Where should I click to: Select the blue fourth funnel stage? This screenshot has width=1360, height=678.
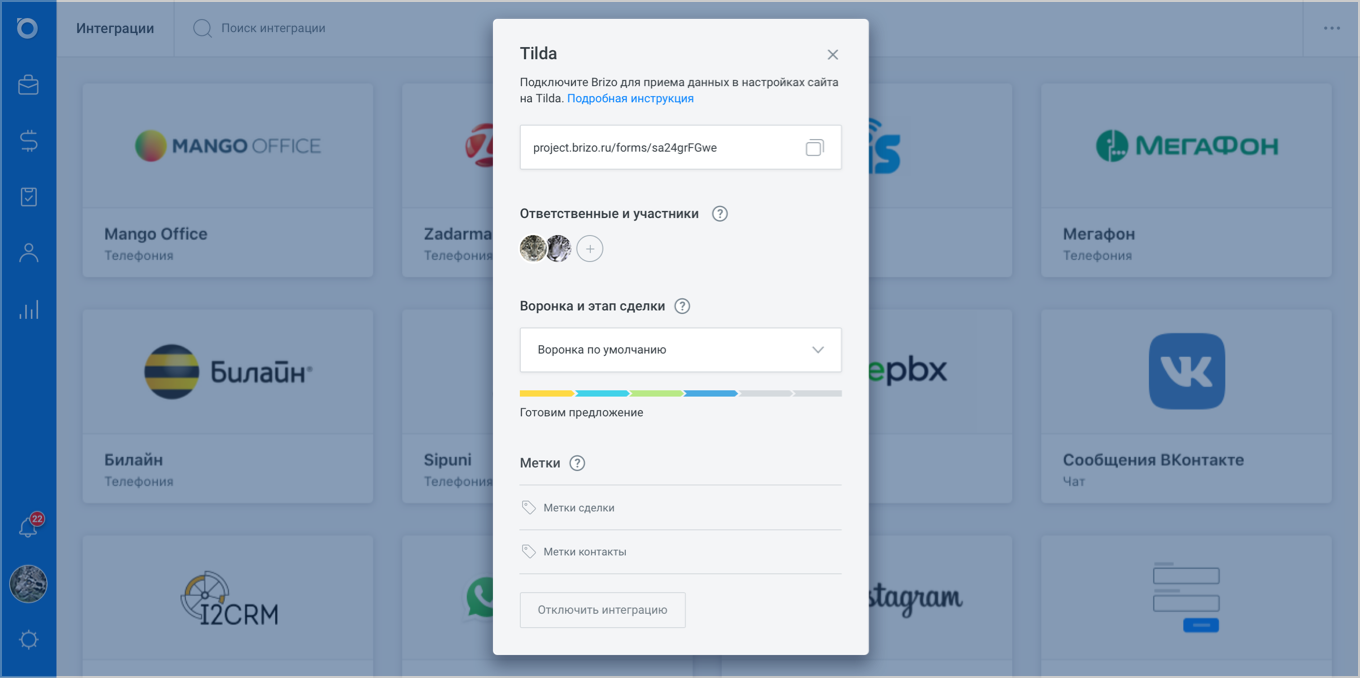coord(710,394)
